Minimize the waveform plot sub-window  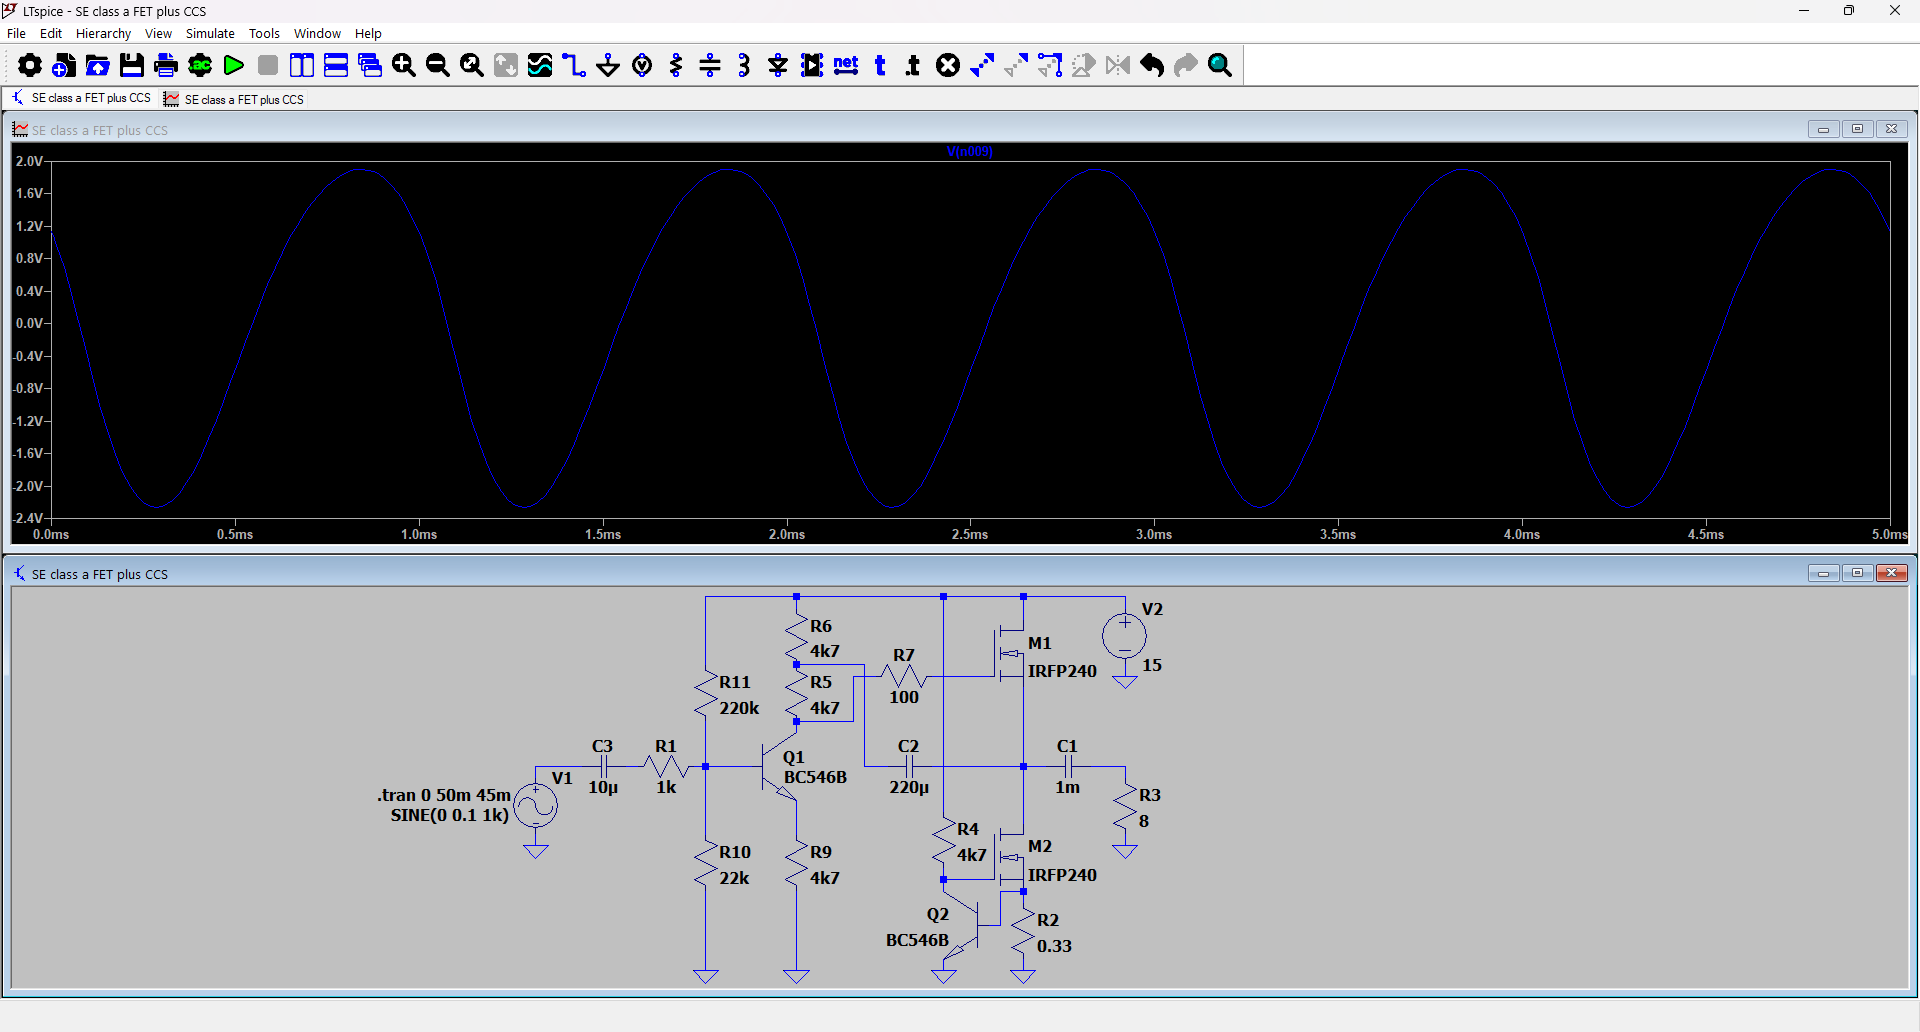1823,129
